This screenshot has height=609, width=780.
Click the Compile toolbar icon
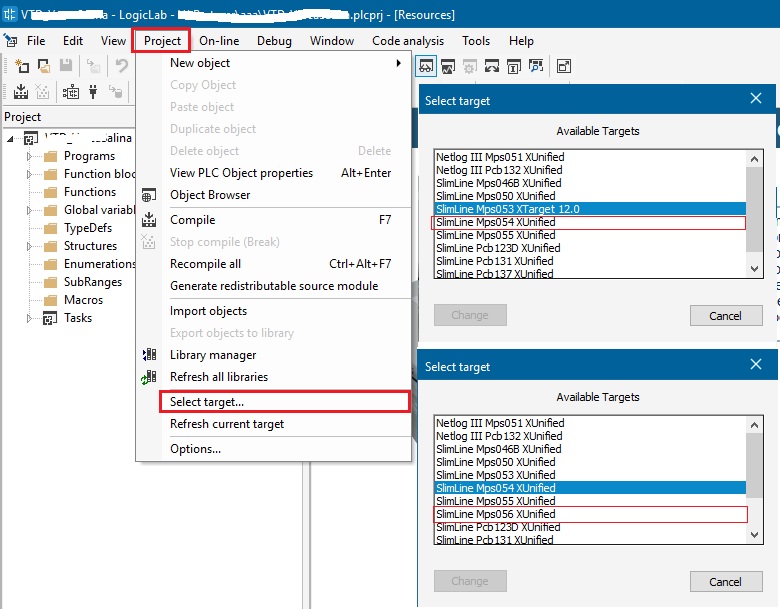tap(21, 92)
